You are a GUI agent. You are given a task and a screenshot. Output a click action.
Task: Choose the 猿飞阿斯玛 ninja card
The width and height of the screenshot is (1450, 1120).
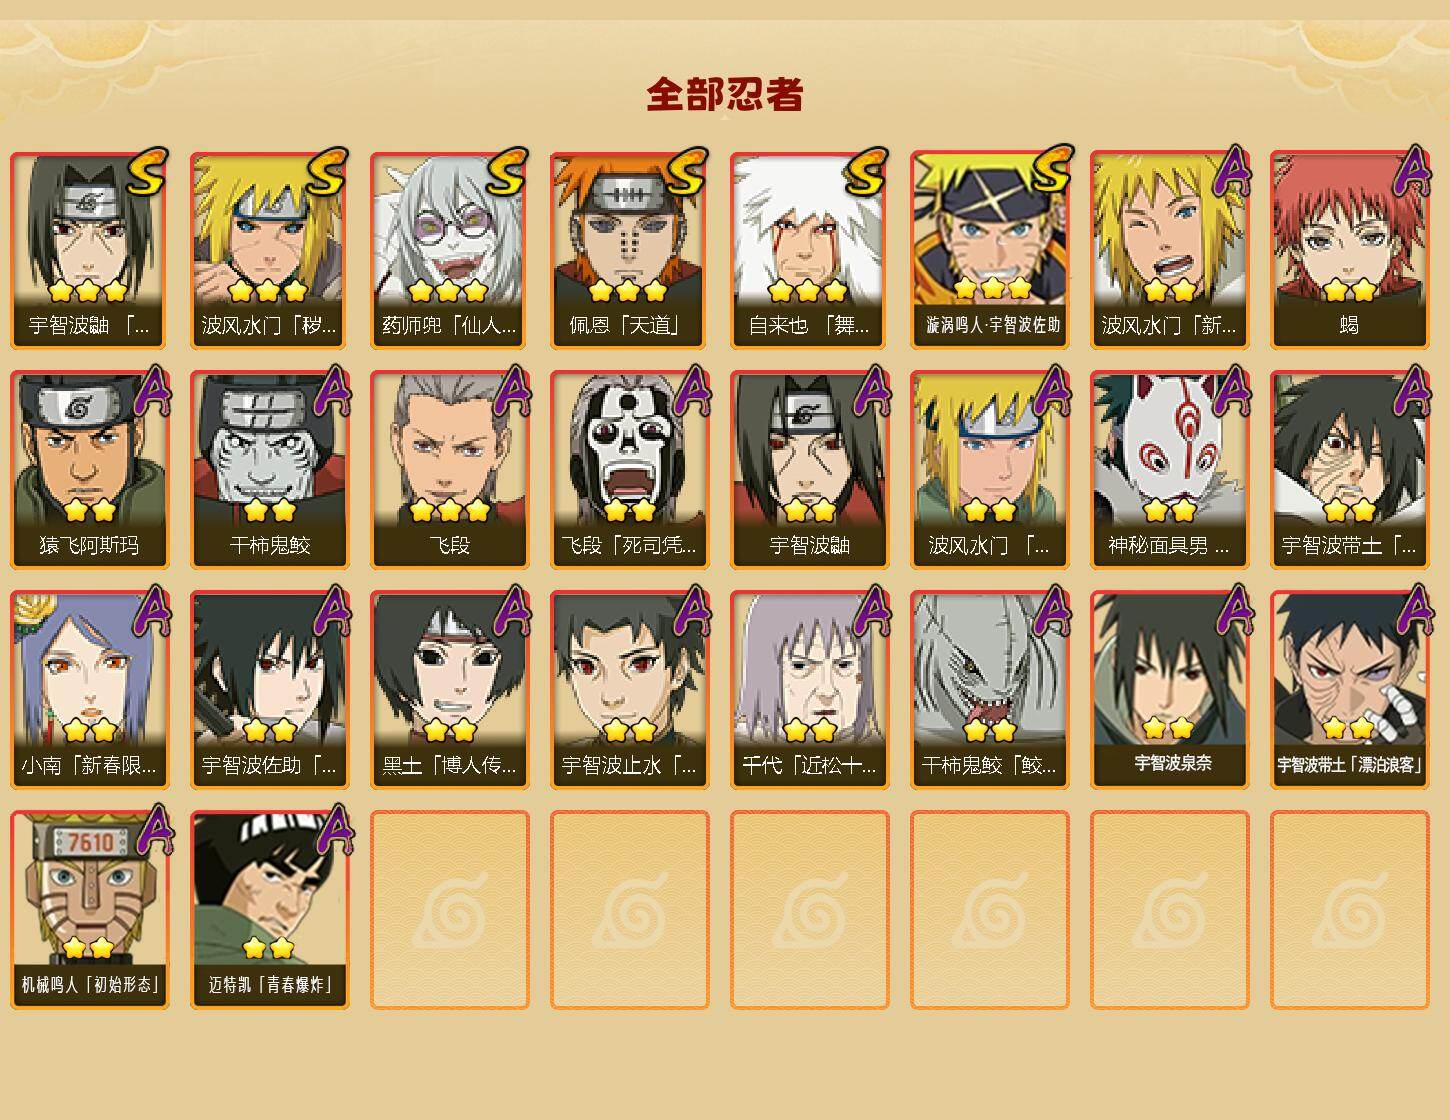coord(89,470)
